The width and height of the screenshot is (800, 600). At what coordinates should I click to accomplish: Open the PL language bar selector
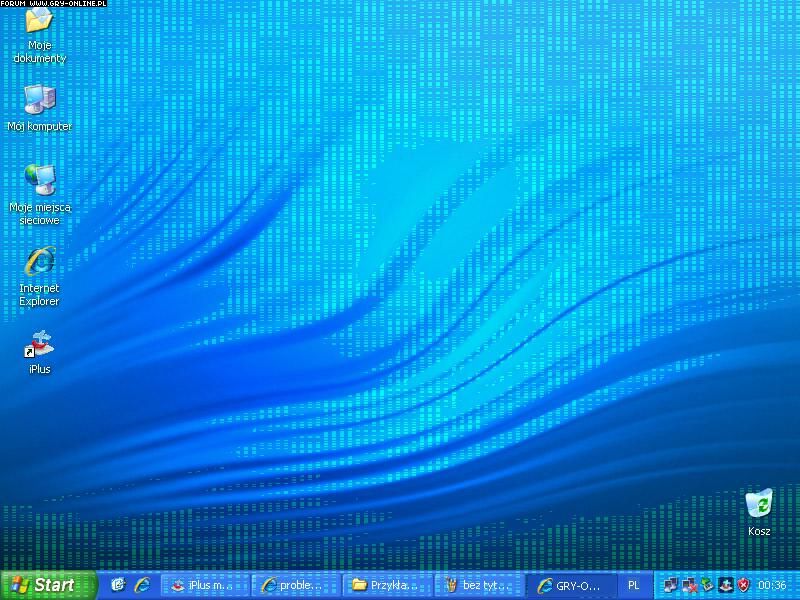point(634,585)
